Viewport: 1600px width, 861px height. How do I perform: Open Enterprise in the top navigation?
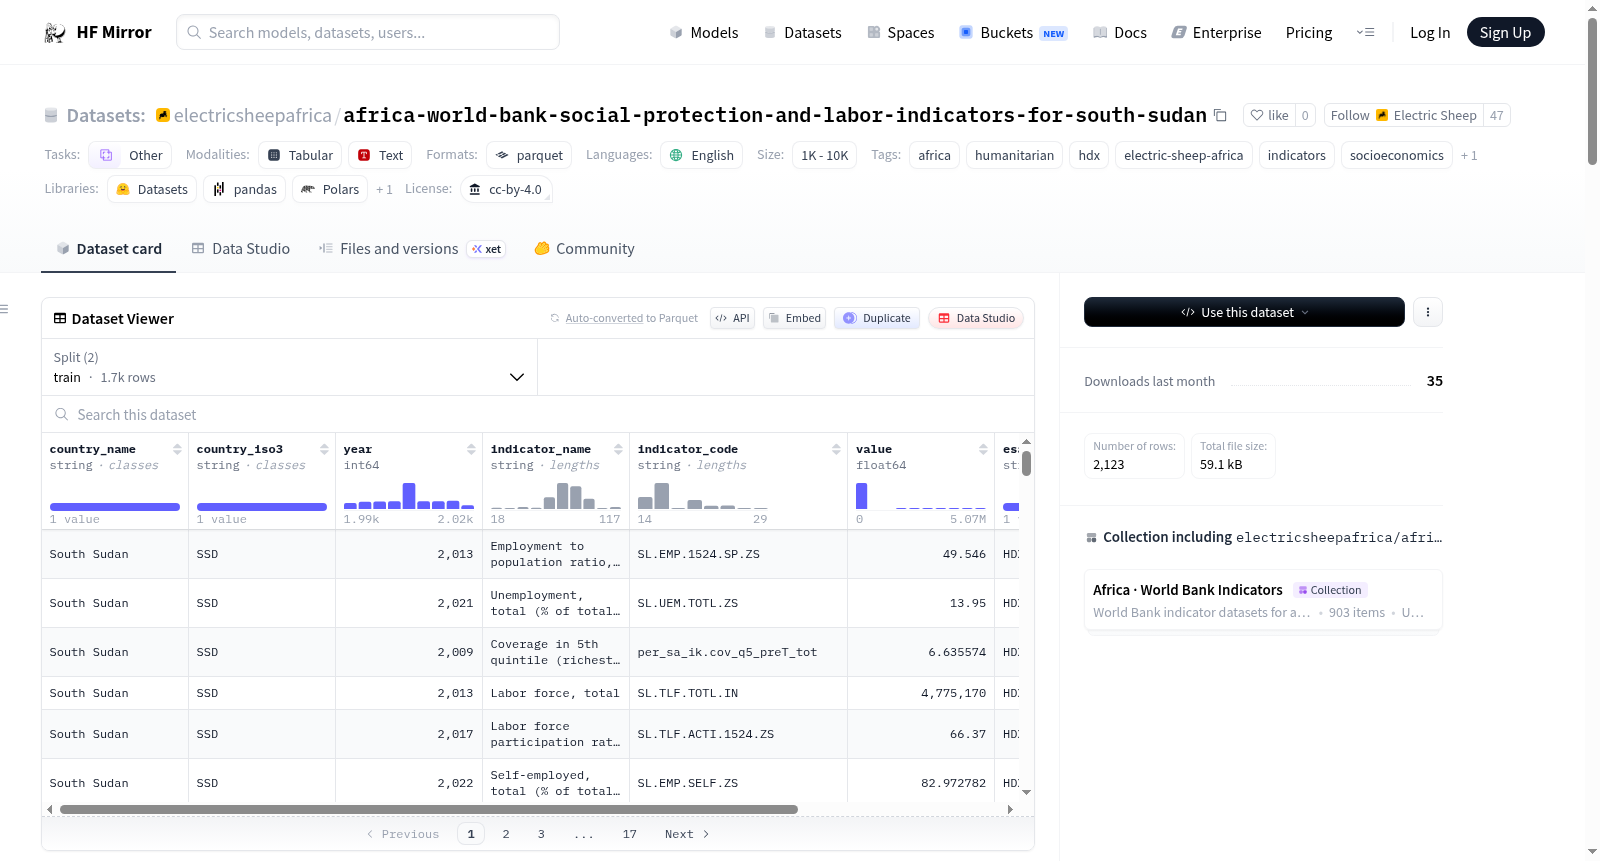click(1216, 33)
